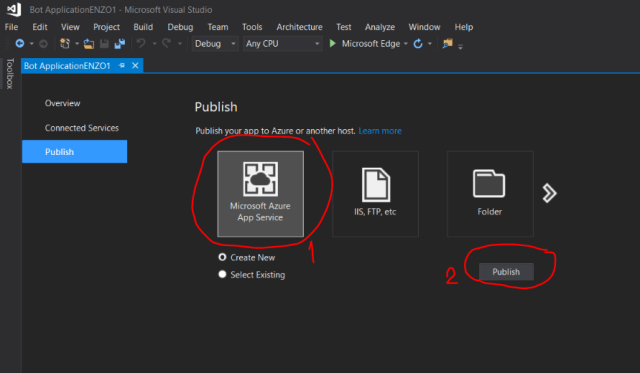Open the Debug menu

pos(180,27)
